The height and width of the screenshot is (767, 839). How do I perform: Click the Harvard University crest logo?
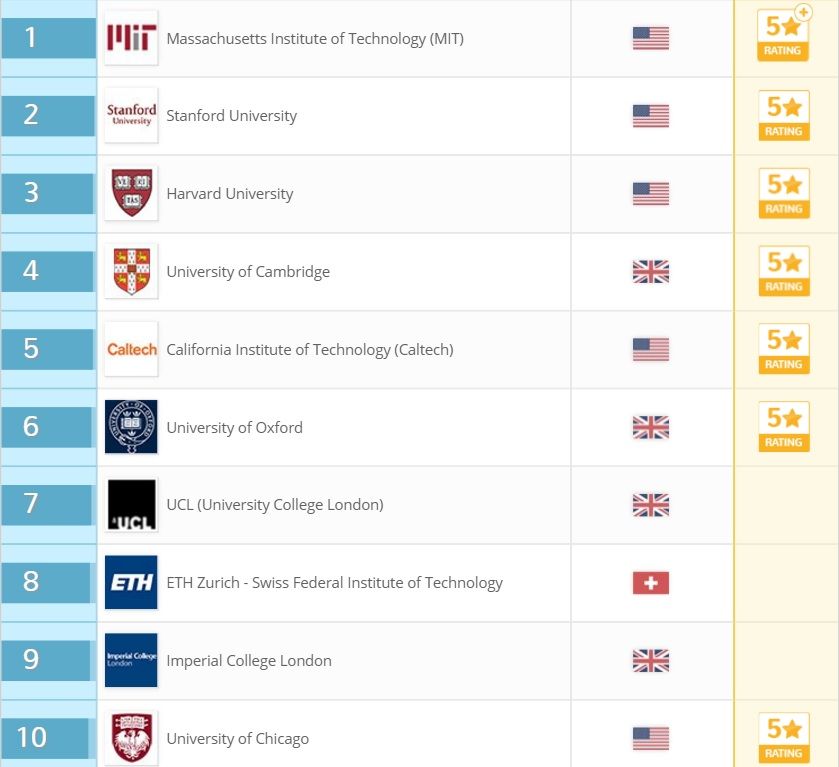point(131,193)
